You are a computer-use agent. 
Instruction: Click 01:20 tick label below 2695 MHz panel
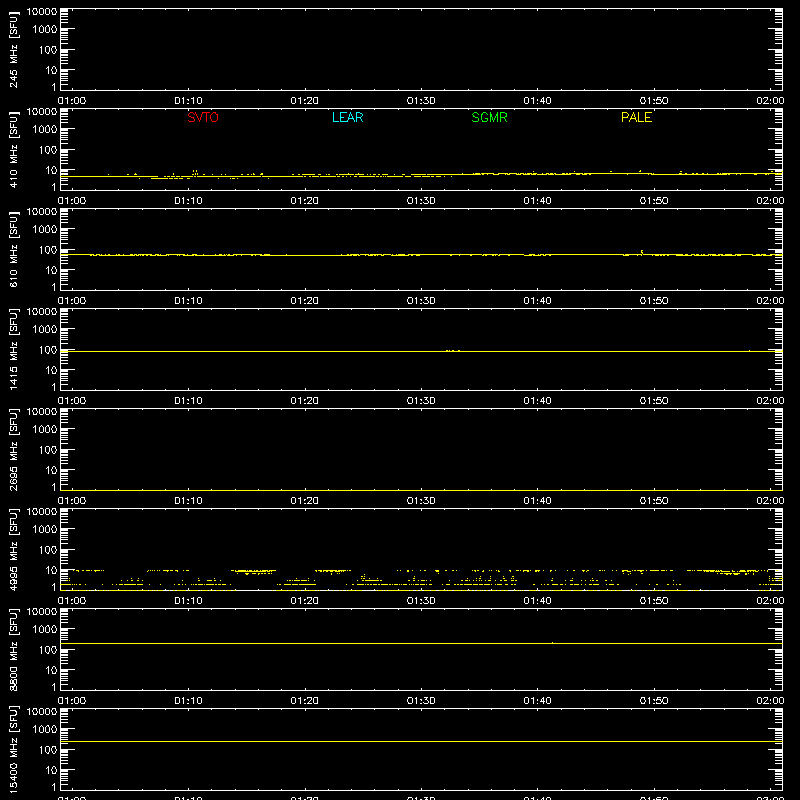coord(305,501)
